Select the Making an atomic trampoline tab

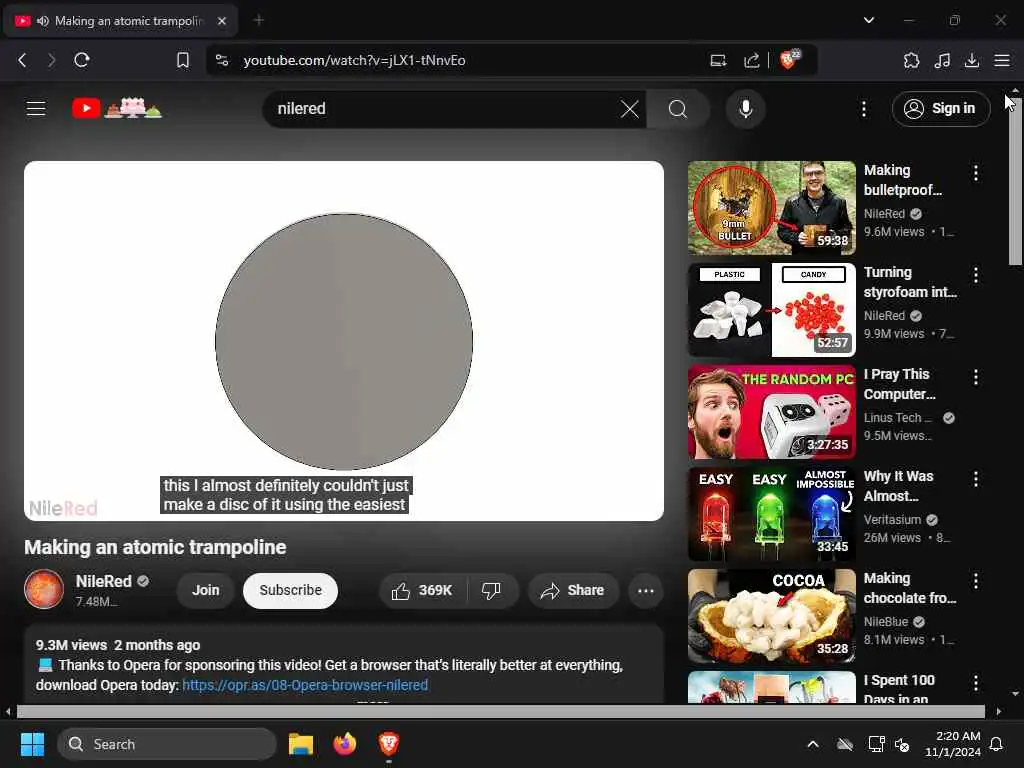click(121, 21)
